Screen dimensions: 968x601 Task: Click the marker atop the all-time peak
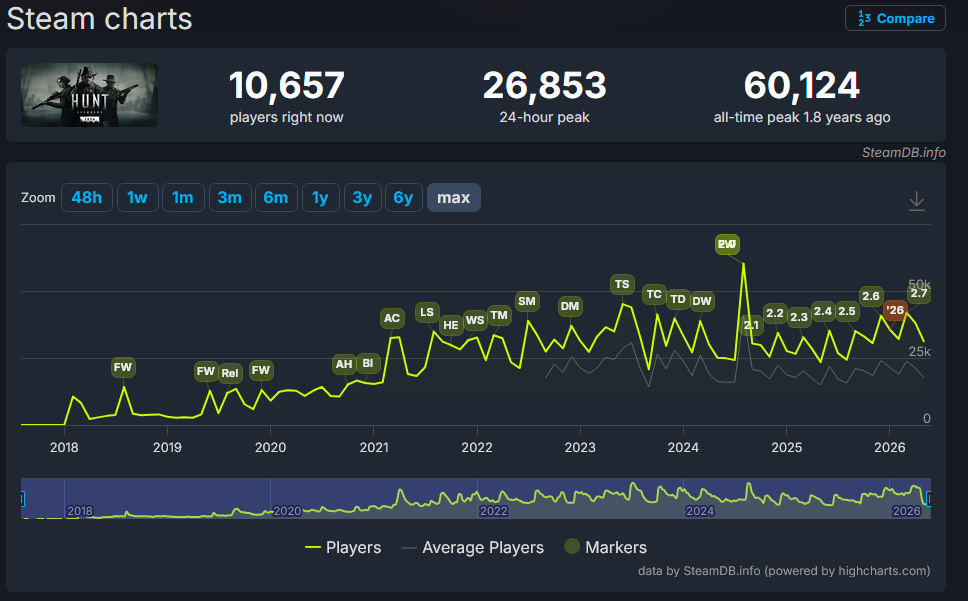tap(727, 244)
